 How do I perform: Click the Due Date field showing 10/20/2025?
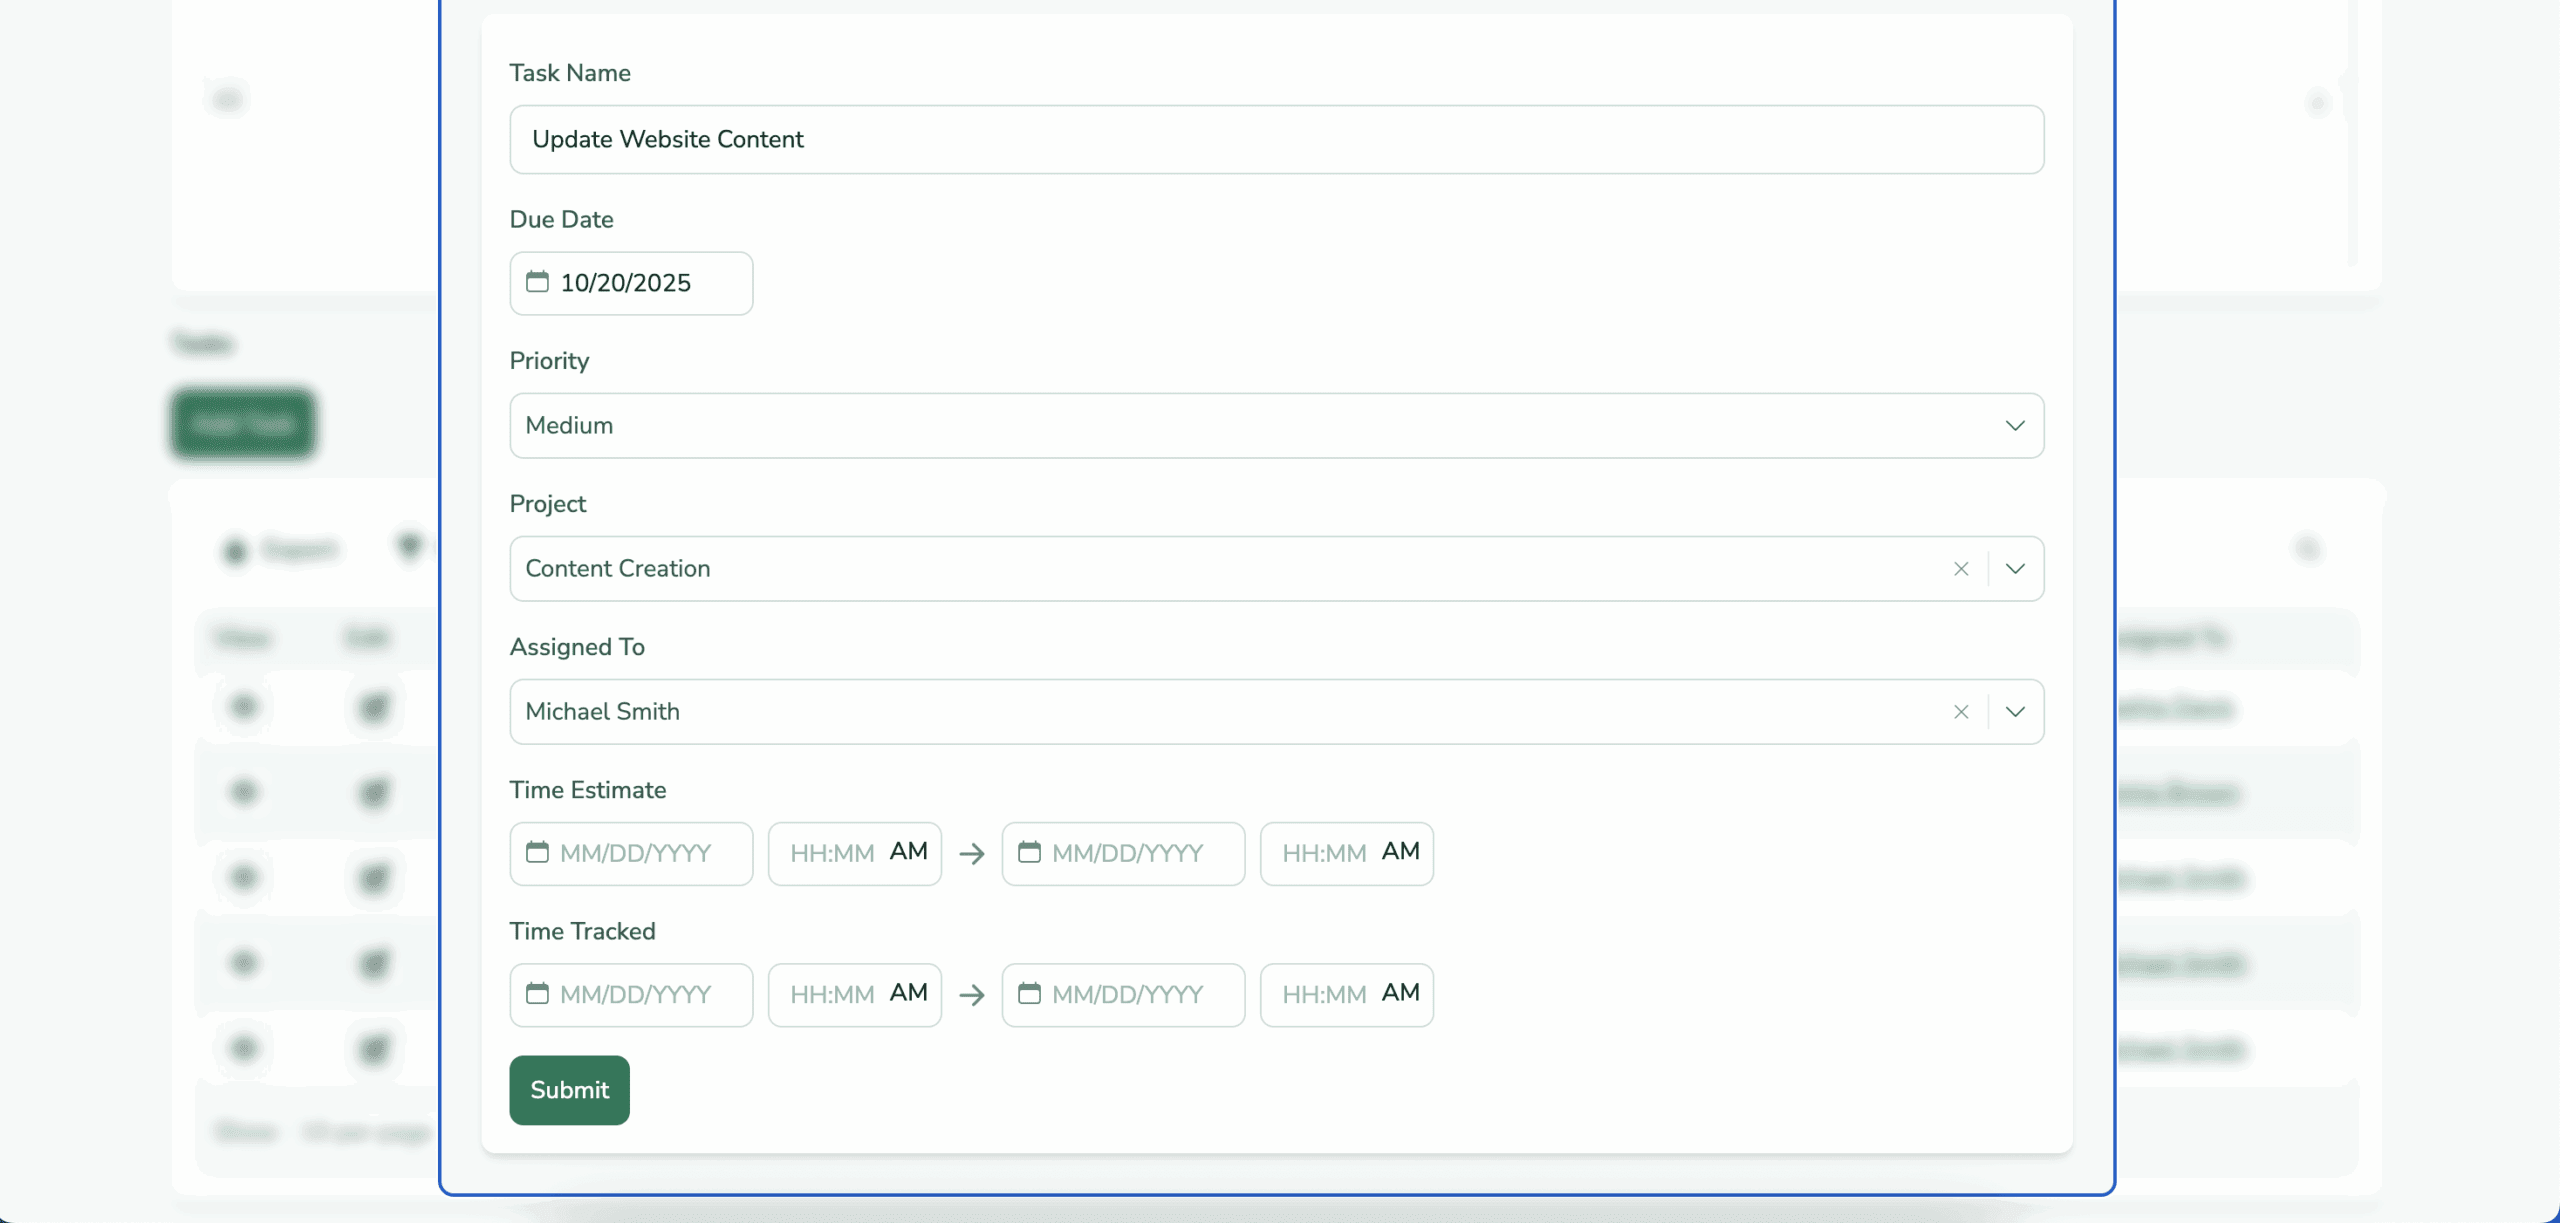626,283
